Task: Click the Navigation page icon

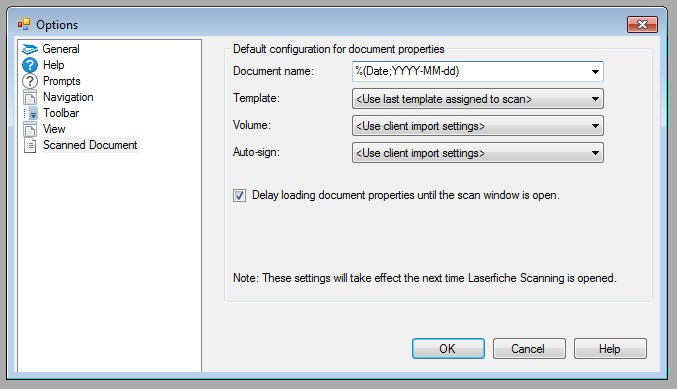Action: pos(30,97)
